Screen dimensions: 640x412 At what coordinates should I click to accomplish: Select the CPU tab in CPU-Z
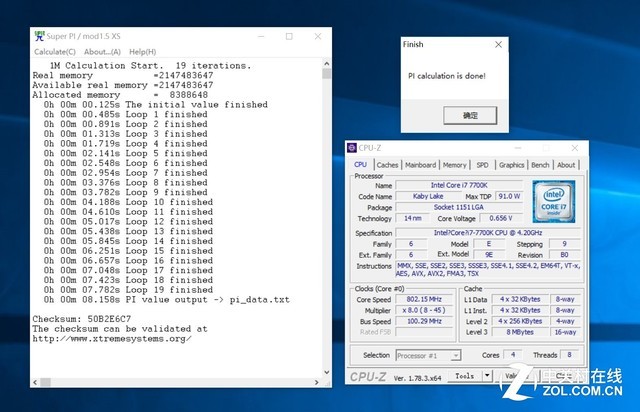(x=360, y=164)
